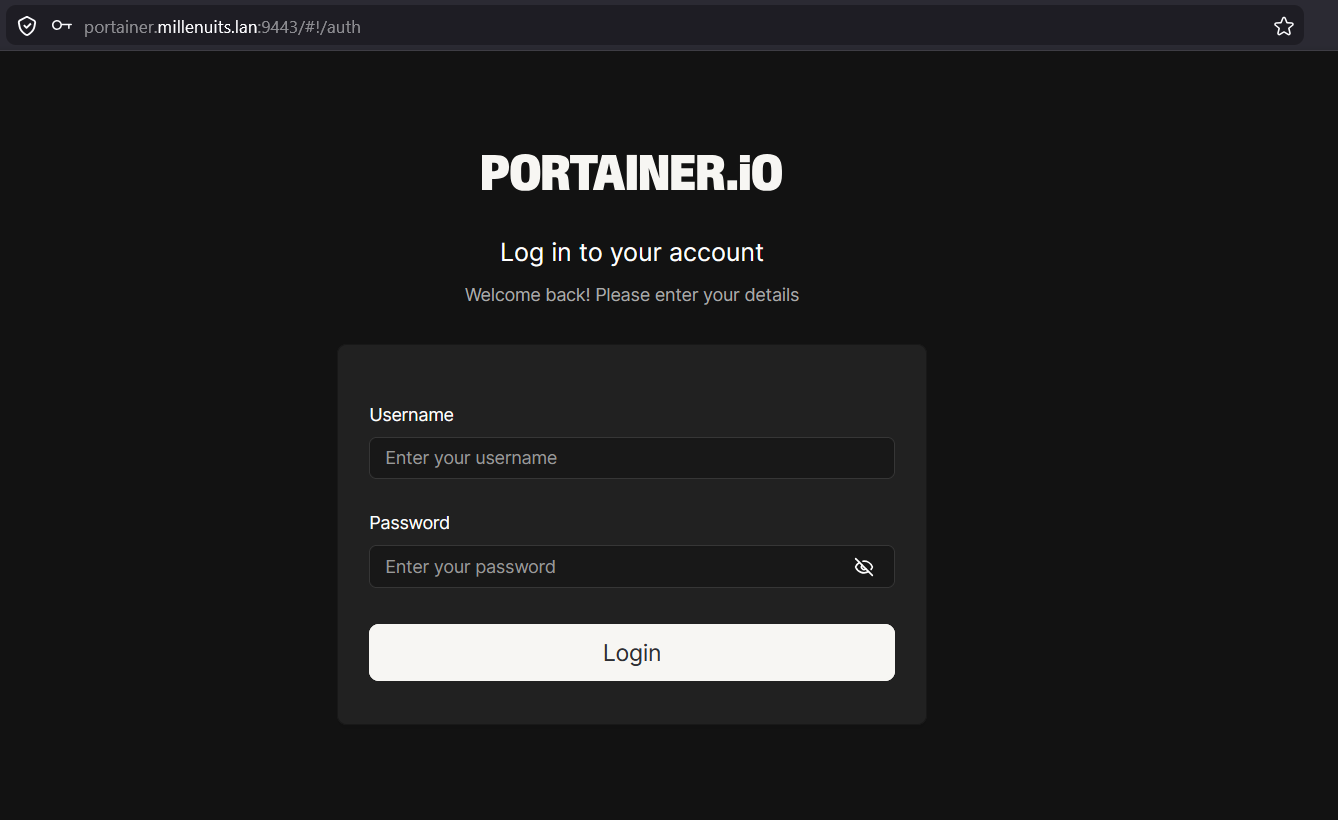Screen dimensions: 1338x820
Task: Focus the Username input field
Action: [632, 458]
